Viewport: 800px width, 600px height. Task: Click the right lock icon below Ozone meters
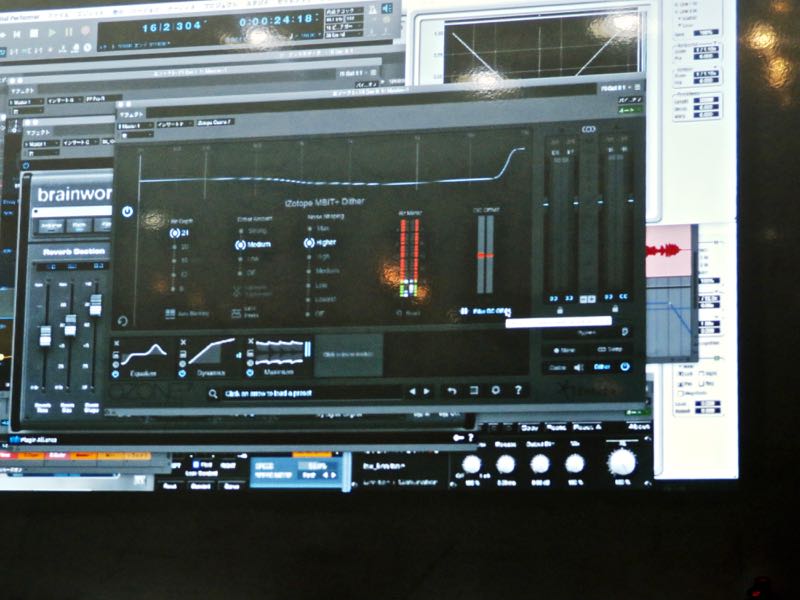615,309
